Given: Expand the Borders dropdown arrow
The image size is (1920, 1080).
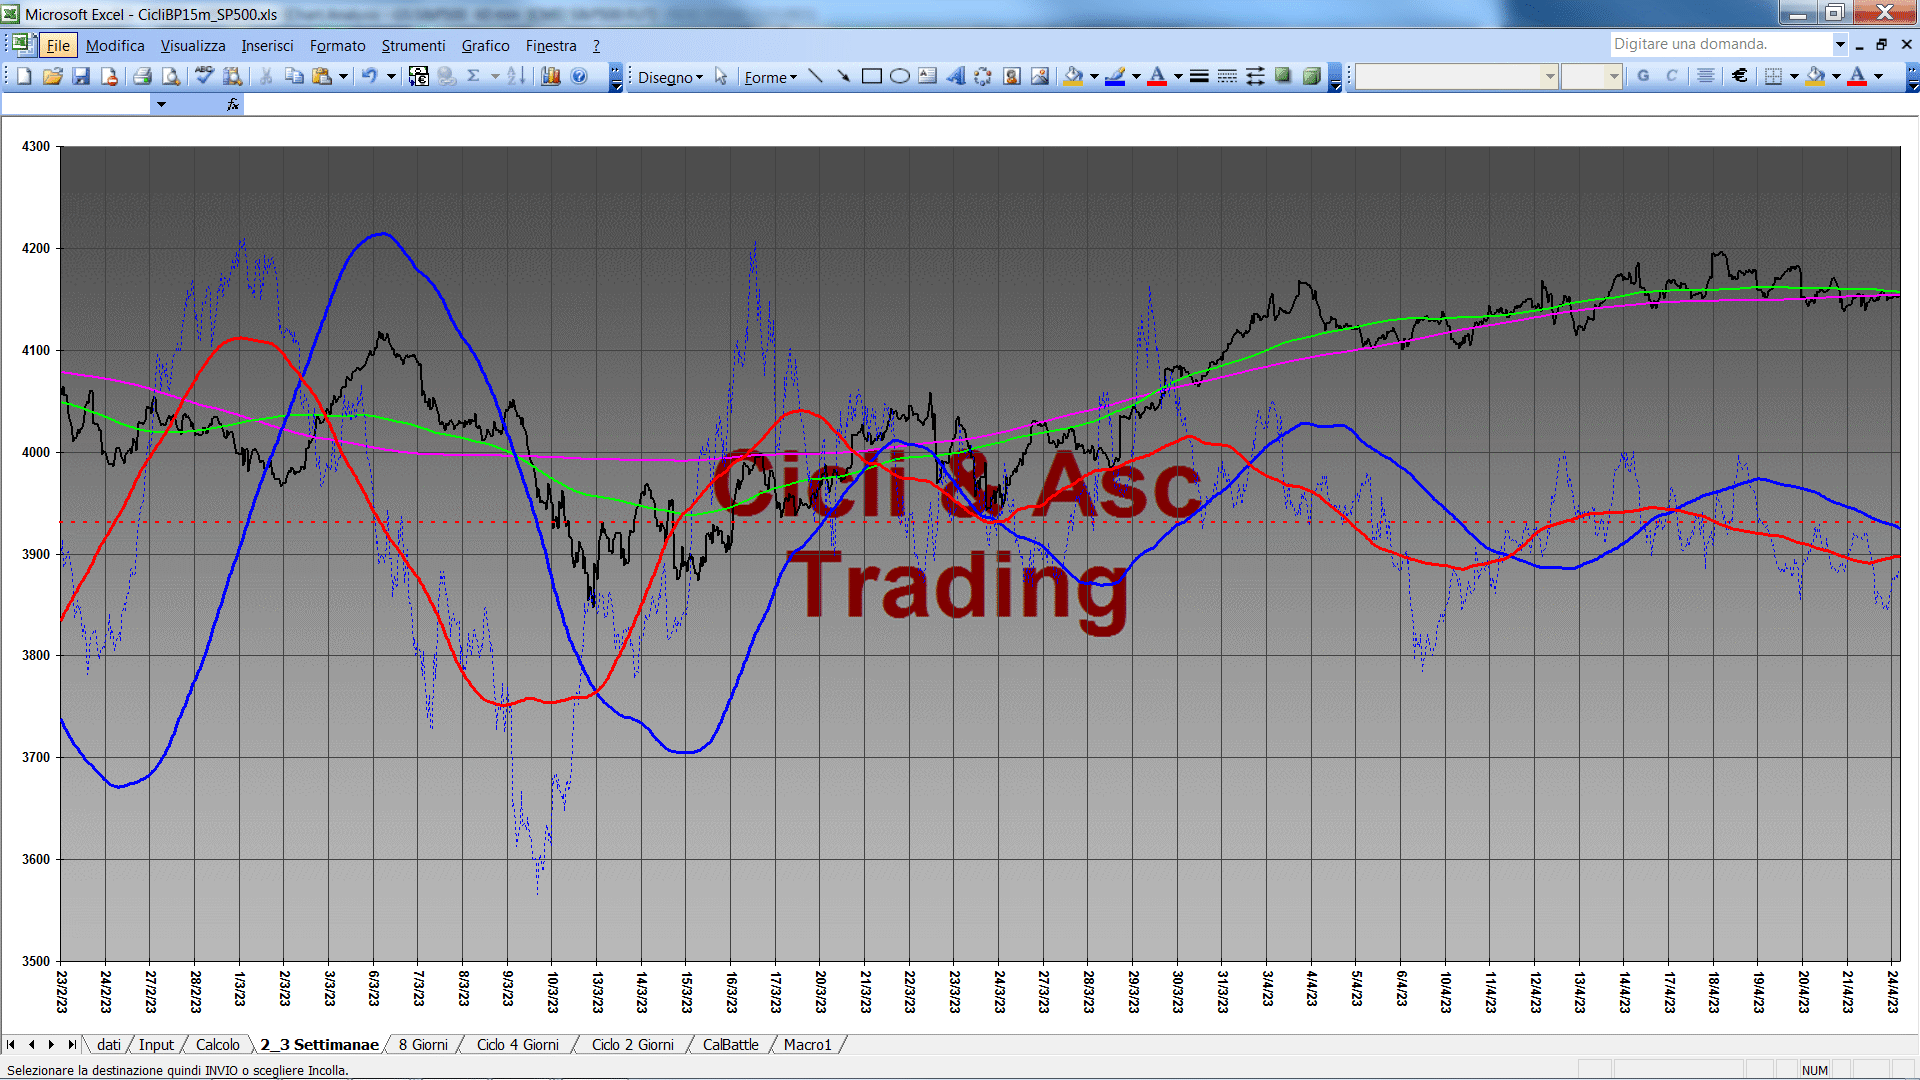Looking at the screenshot, I should (1794, 76).
